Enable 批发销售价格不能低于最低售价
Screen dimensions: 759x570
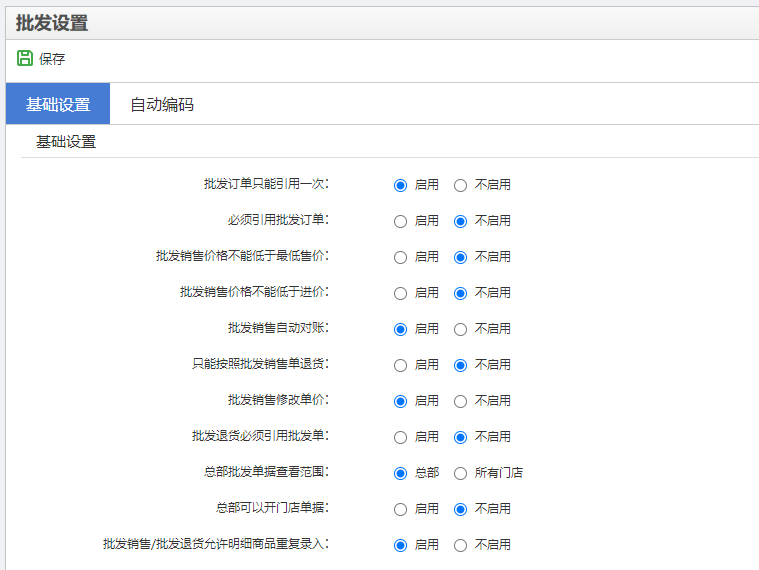(400, 257)
